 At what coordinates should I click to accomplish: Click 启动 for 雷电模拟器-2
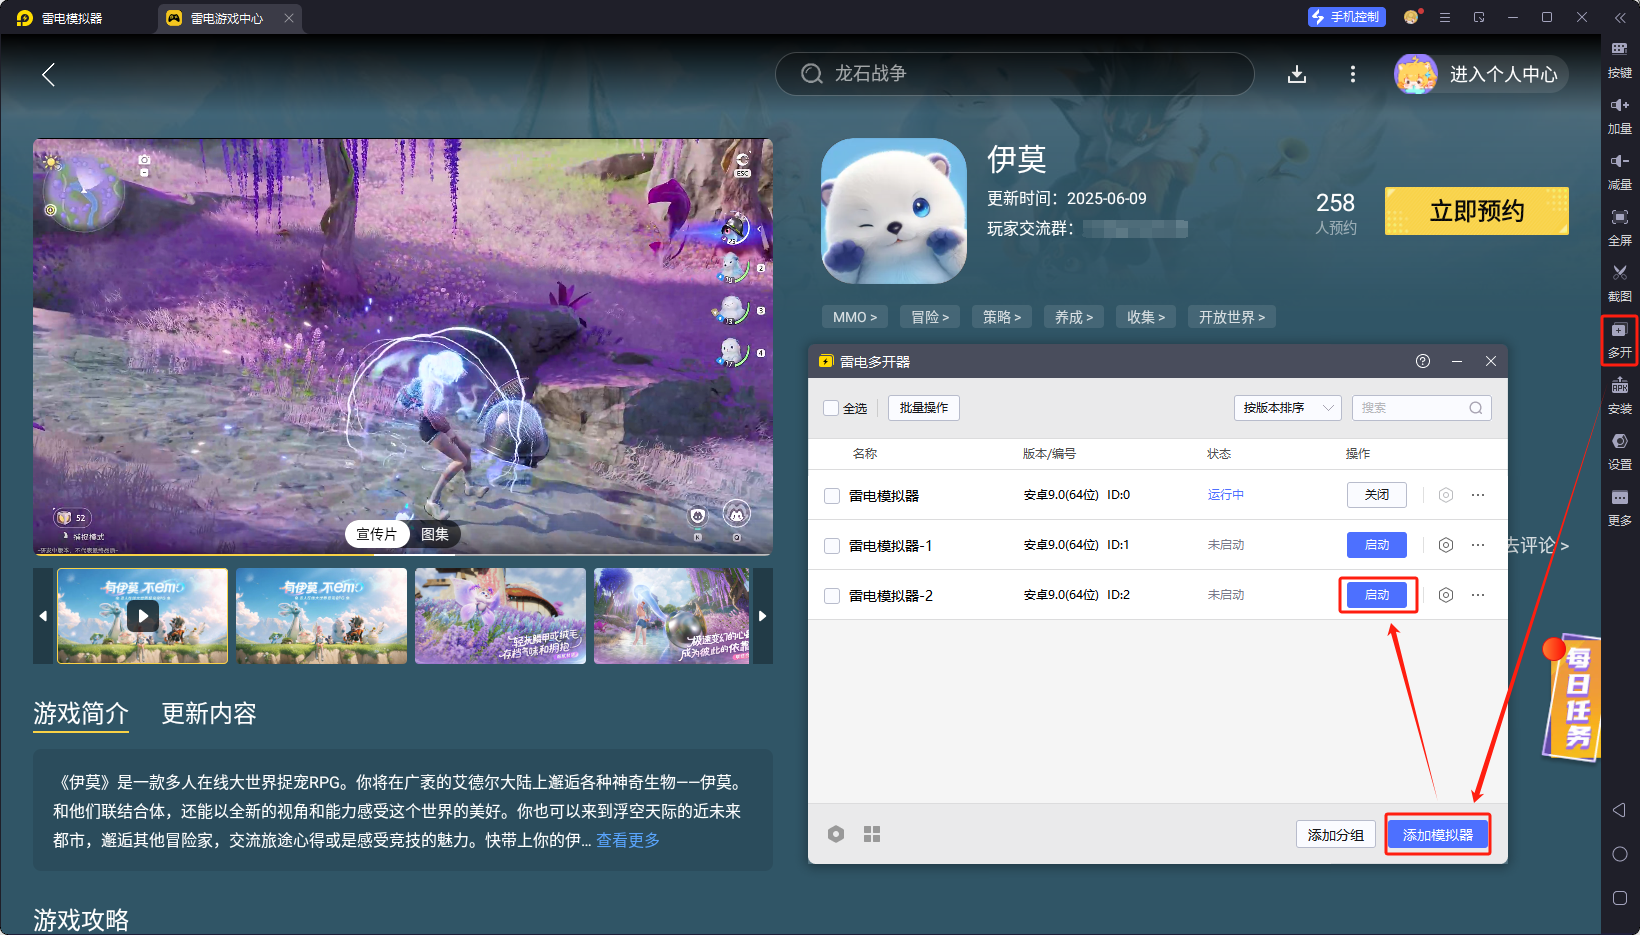(x=1377, y=595)
